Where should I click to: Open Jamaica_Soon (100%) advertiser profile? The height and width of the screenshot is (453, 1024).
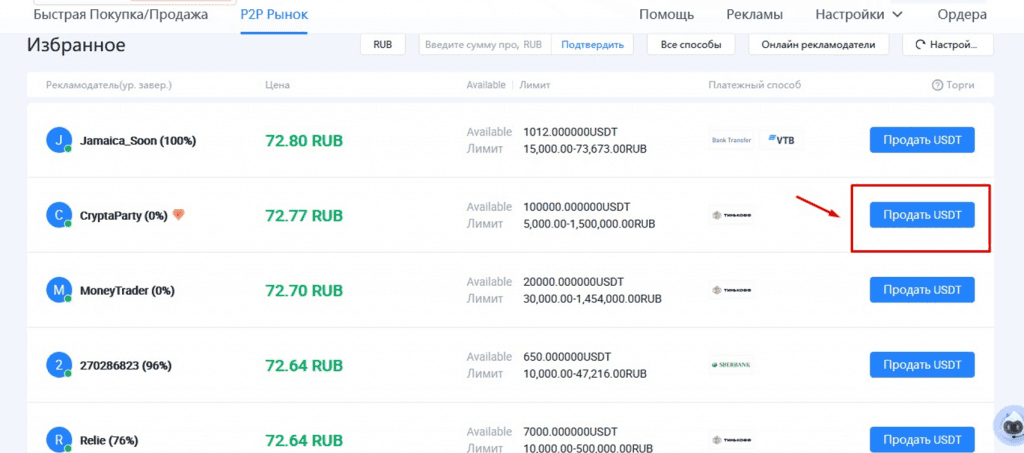pyautogui.click(x=138, y=140)
